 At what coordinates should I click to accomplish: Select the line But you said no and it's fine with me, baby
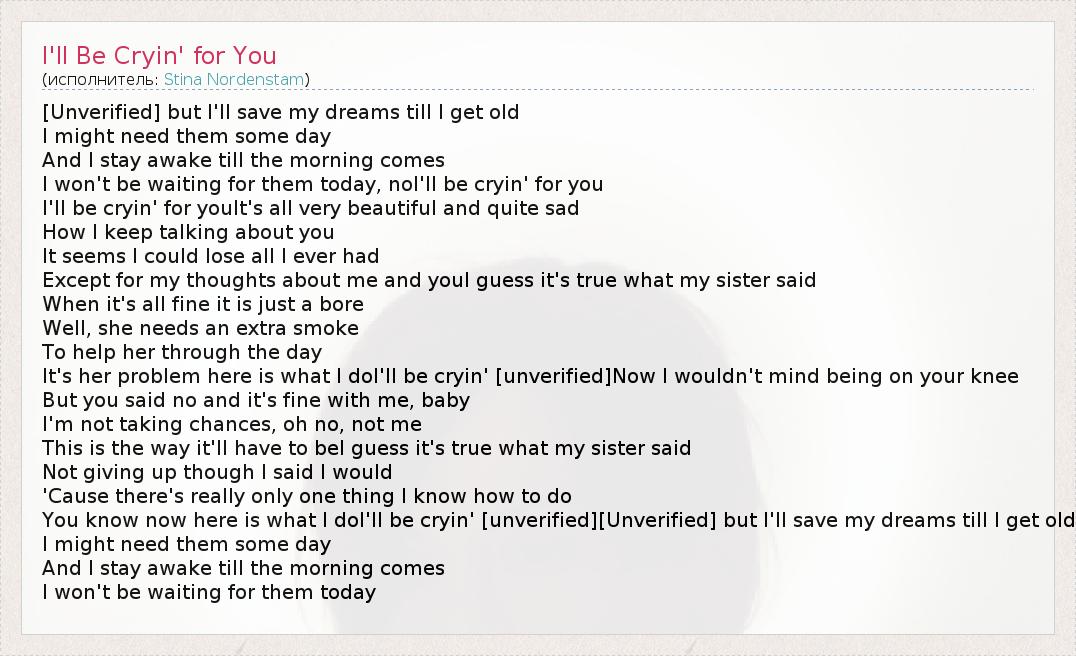[255, 400]
